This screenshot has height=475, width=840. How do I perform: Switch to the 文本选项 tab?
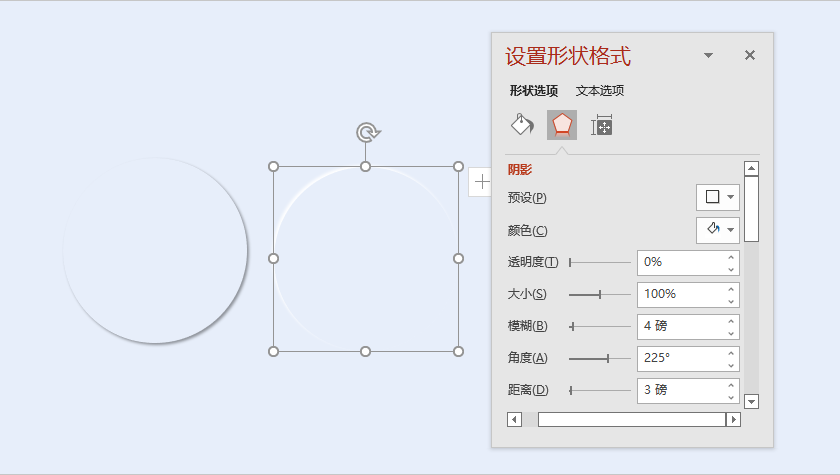pyautogui.click(x=600, y=91)
